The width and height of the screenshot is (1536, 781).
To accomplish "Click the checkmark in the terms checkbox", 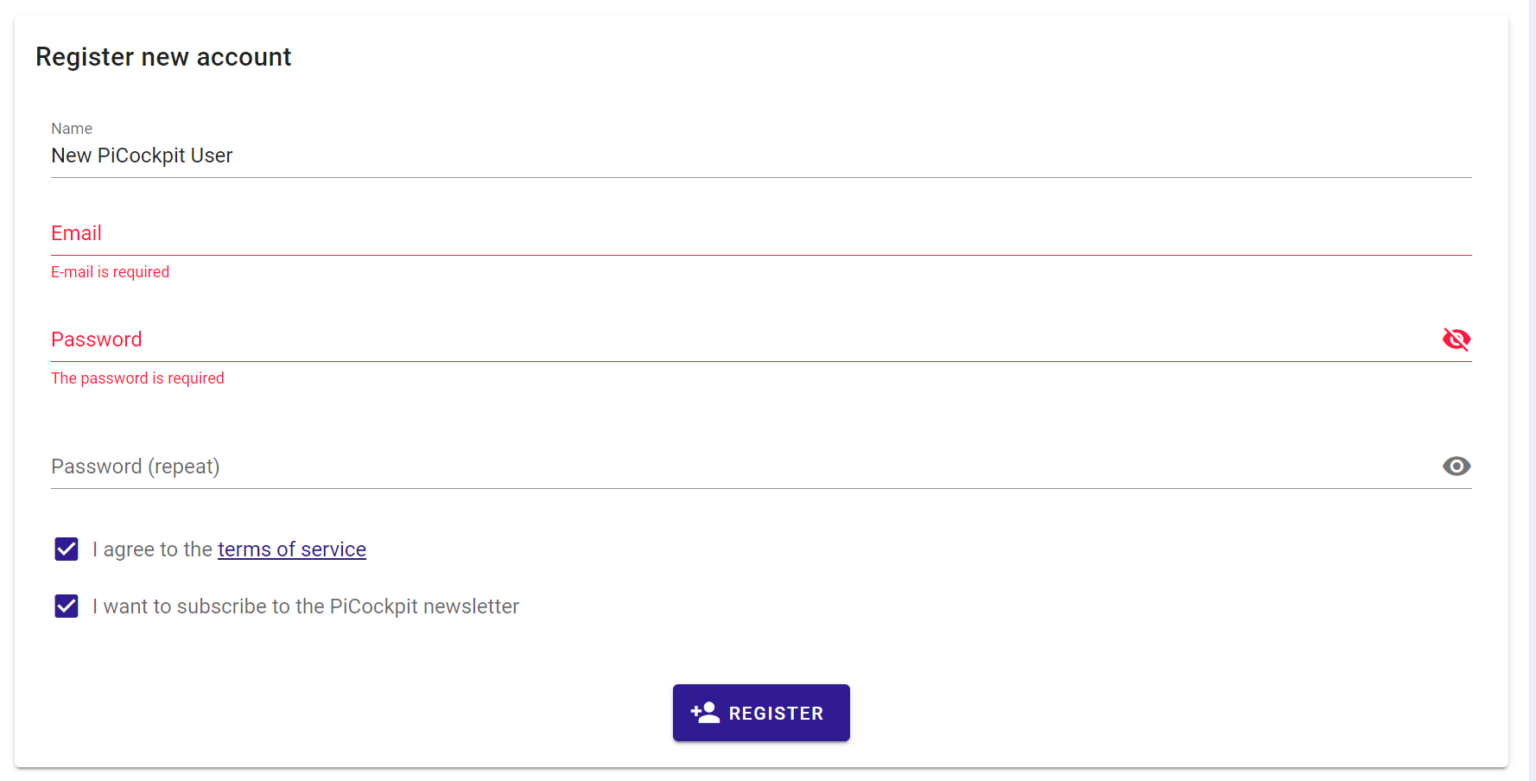I will pos(65,549).
